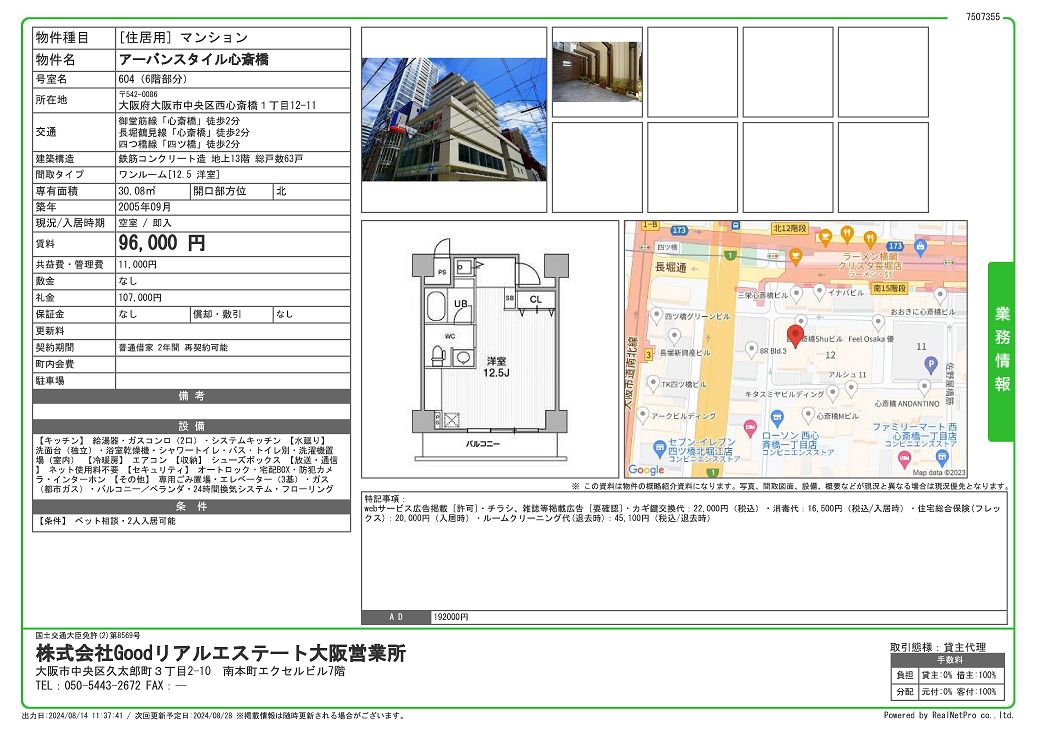Click orange cafe cup marker right of 北12階段
Image resolution: width=1040 pixels, height=737 pixels.
click(x=824, y=236)
